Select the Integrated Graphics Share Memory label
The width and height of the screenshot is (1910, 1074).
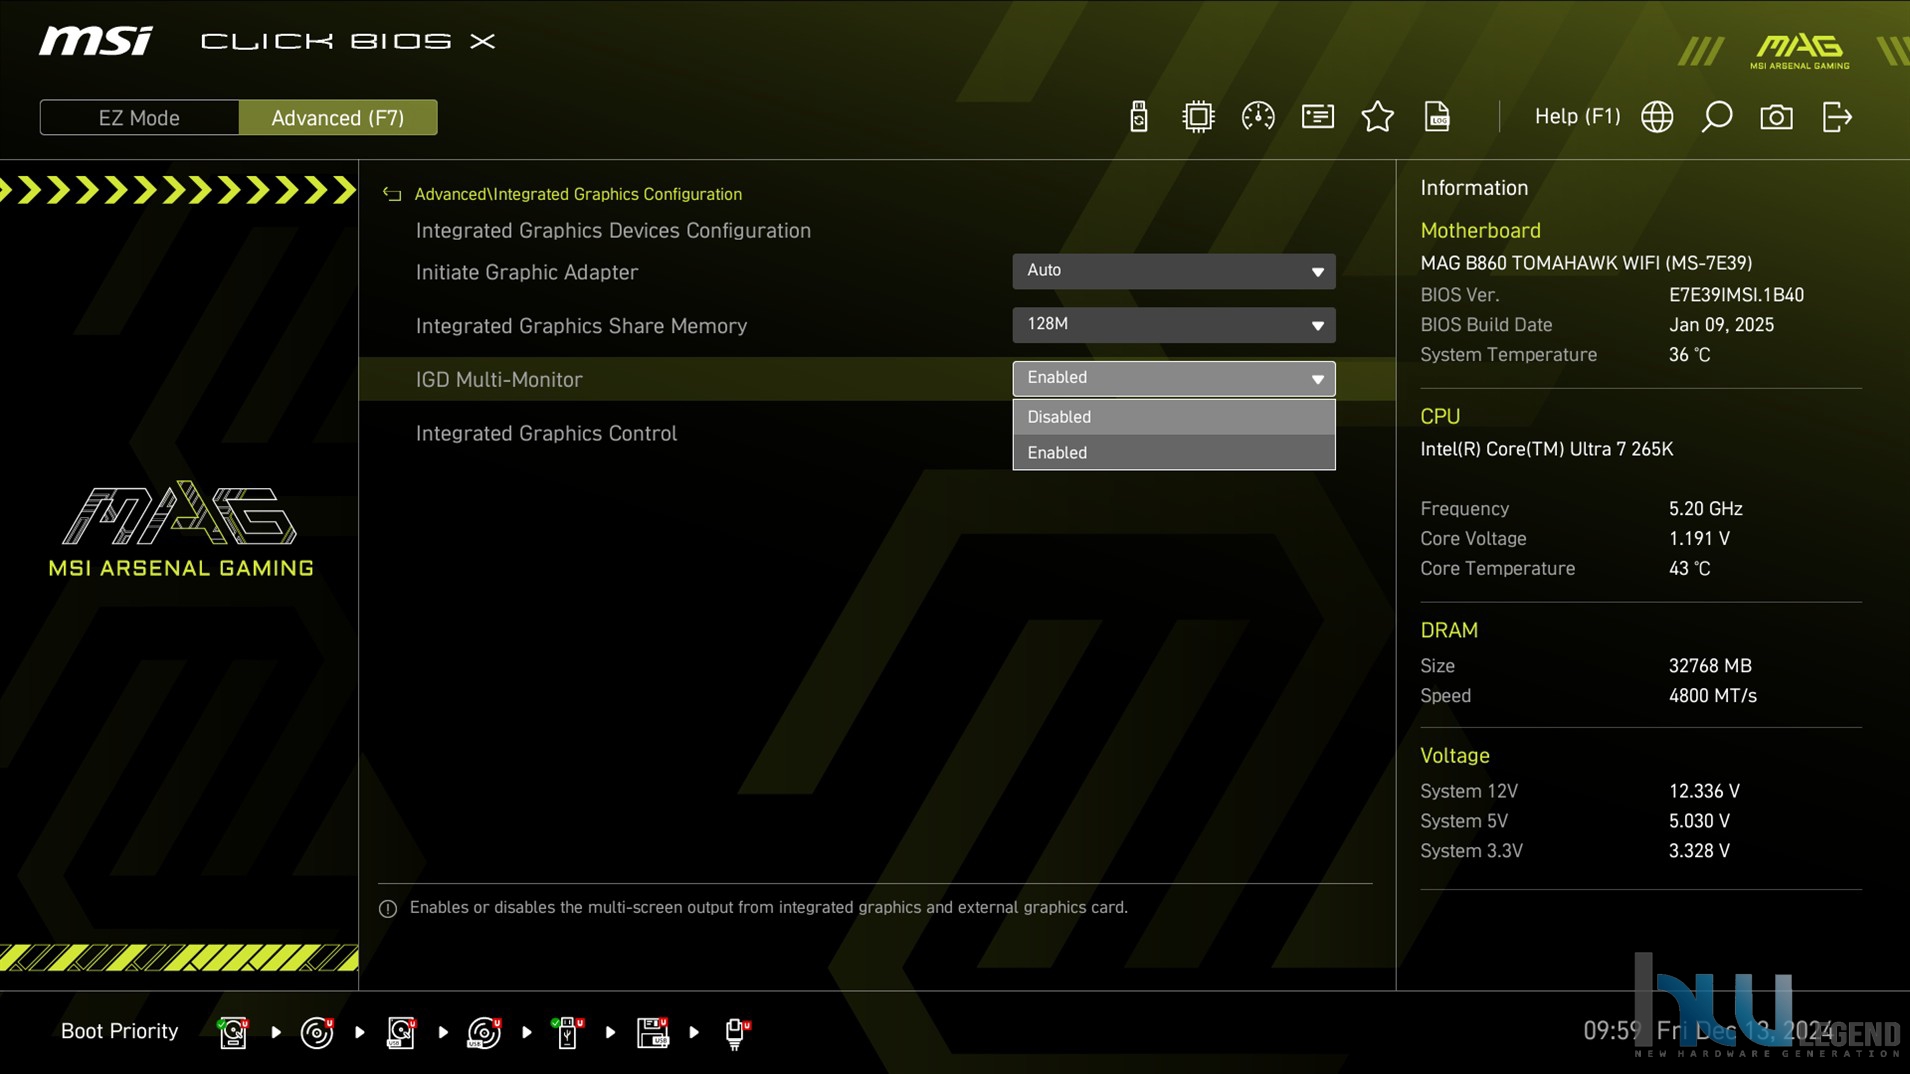click(581, 326)
